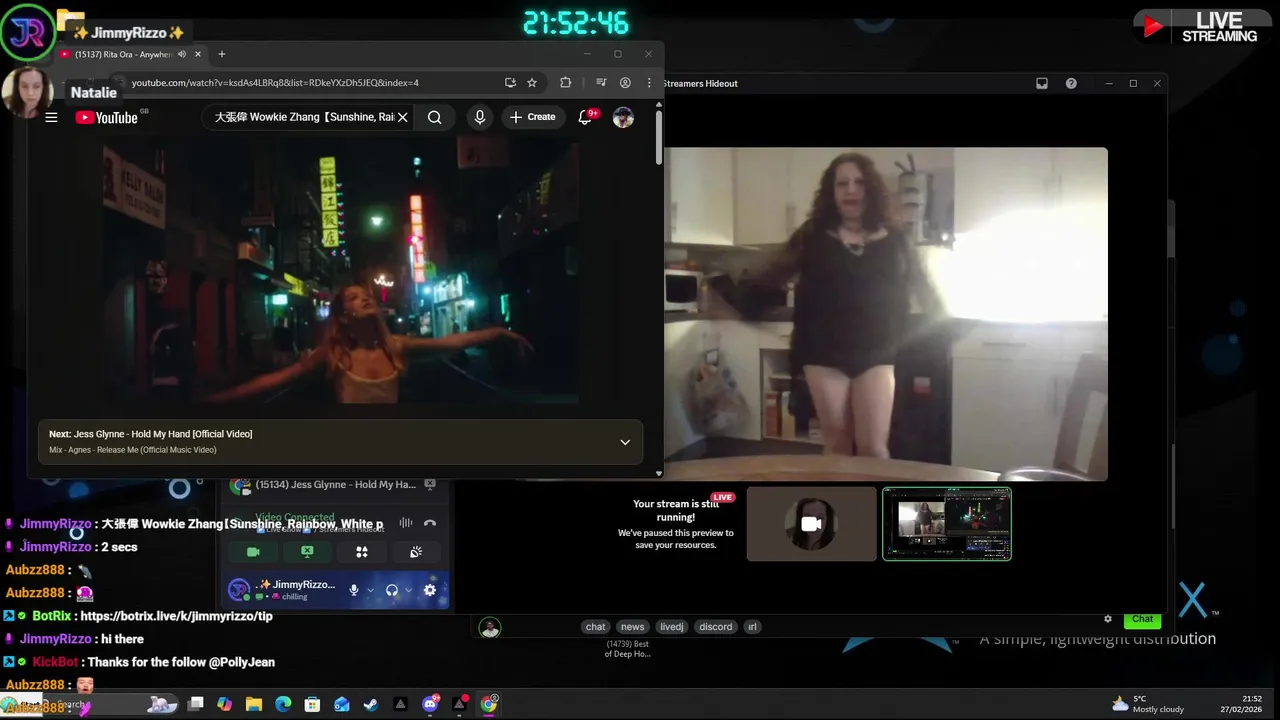
Task: Start YouTube voice search with microphone
Action: [480, 117]
